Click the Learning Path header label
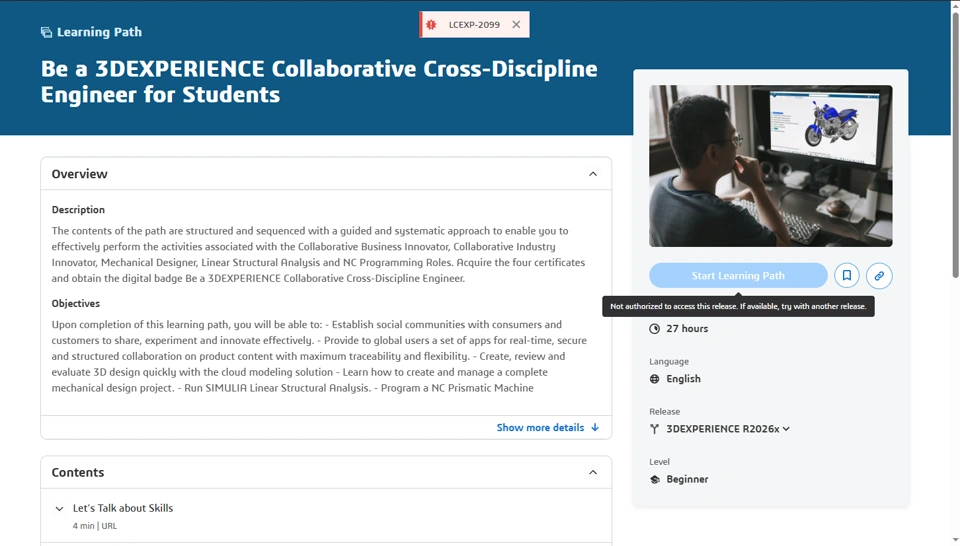This screenshot has height=546, width=960. click(x=99, y=32)
